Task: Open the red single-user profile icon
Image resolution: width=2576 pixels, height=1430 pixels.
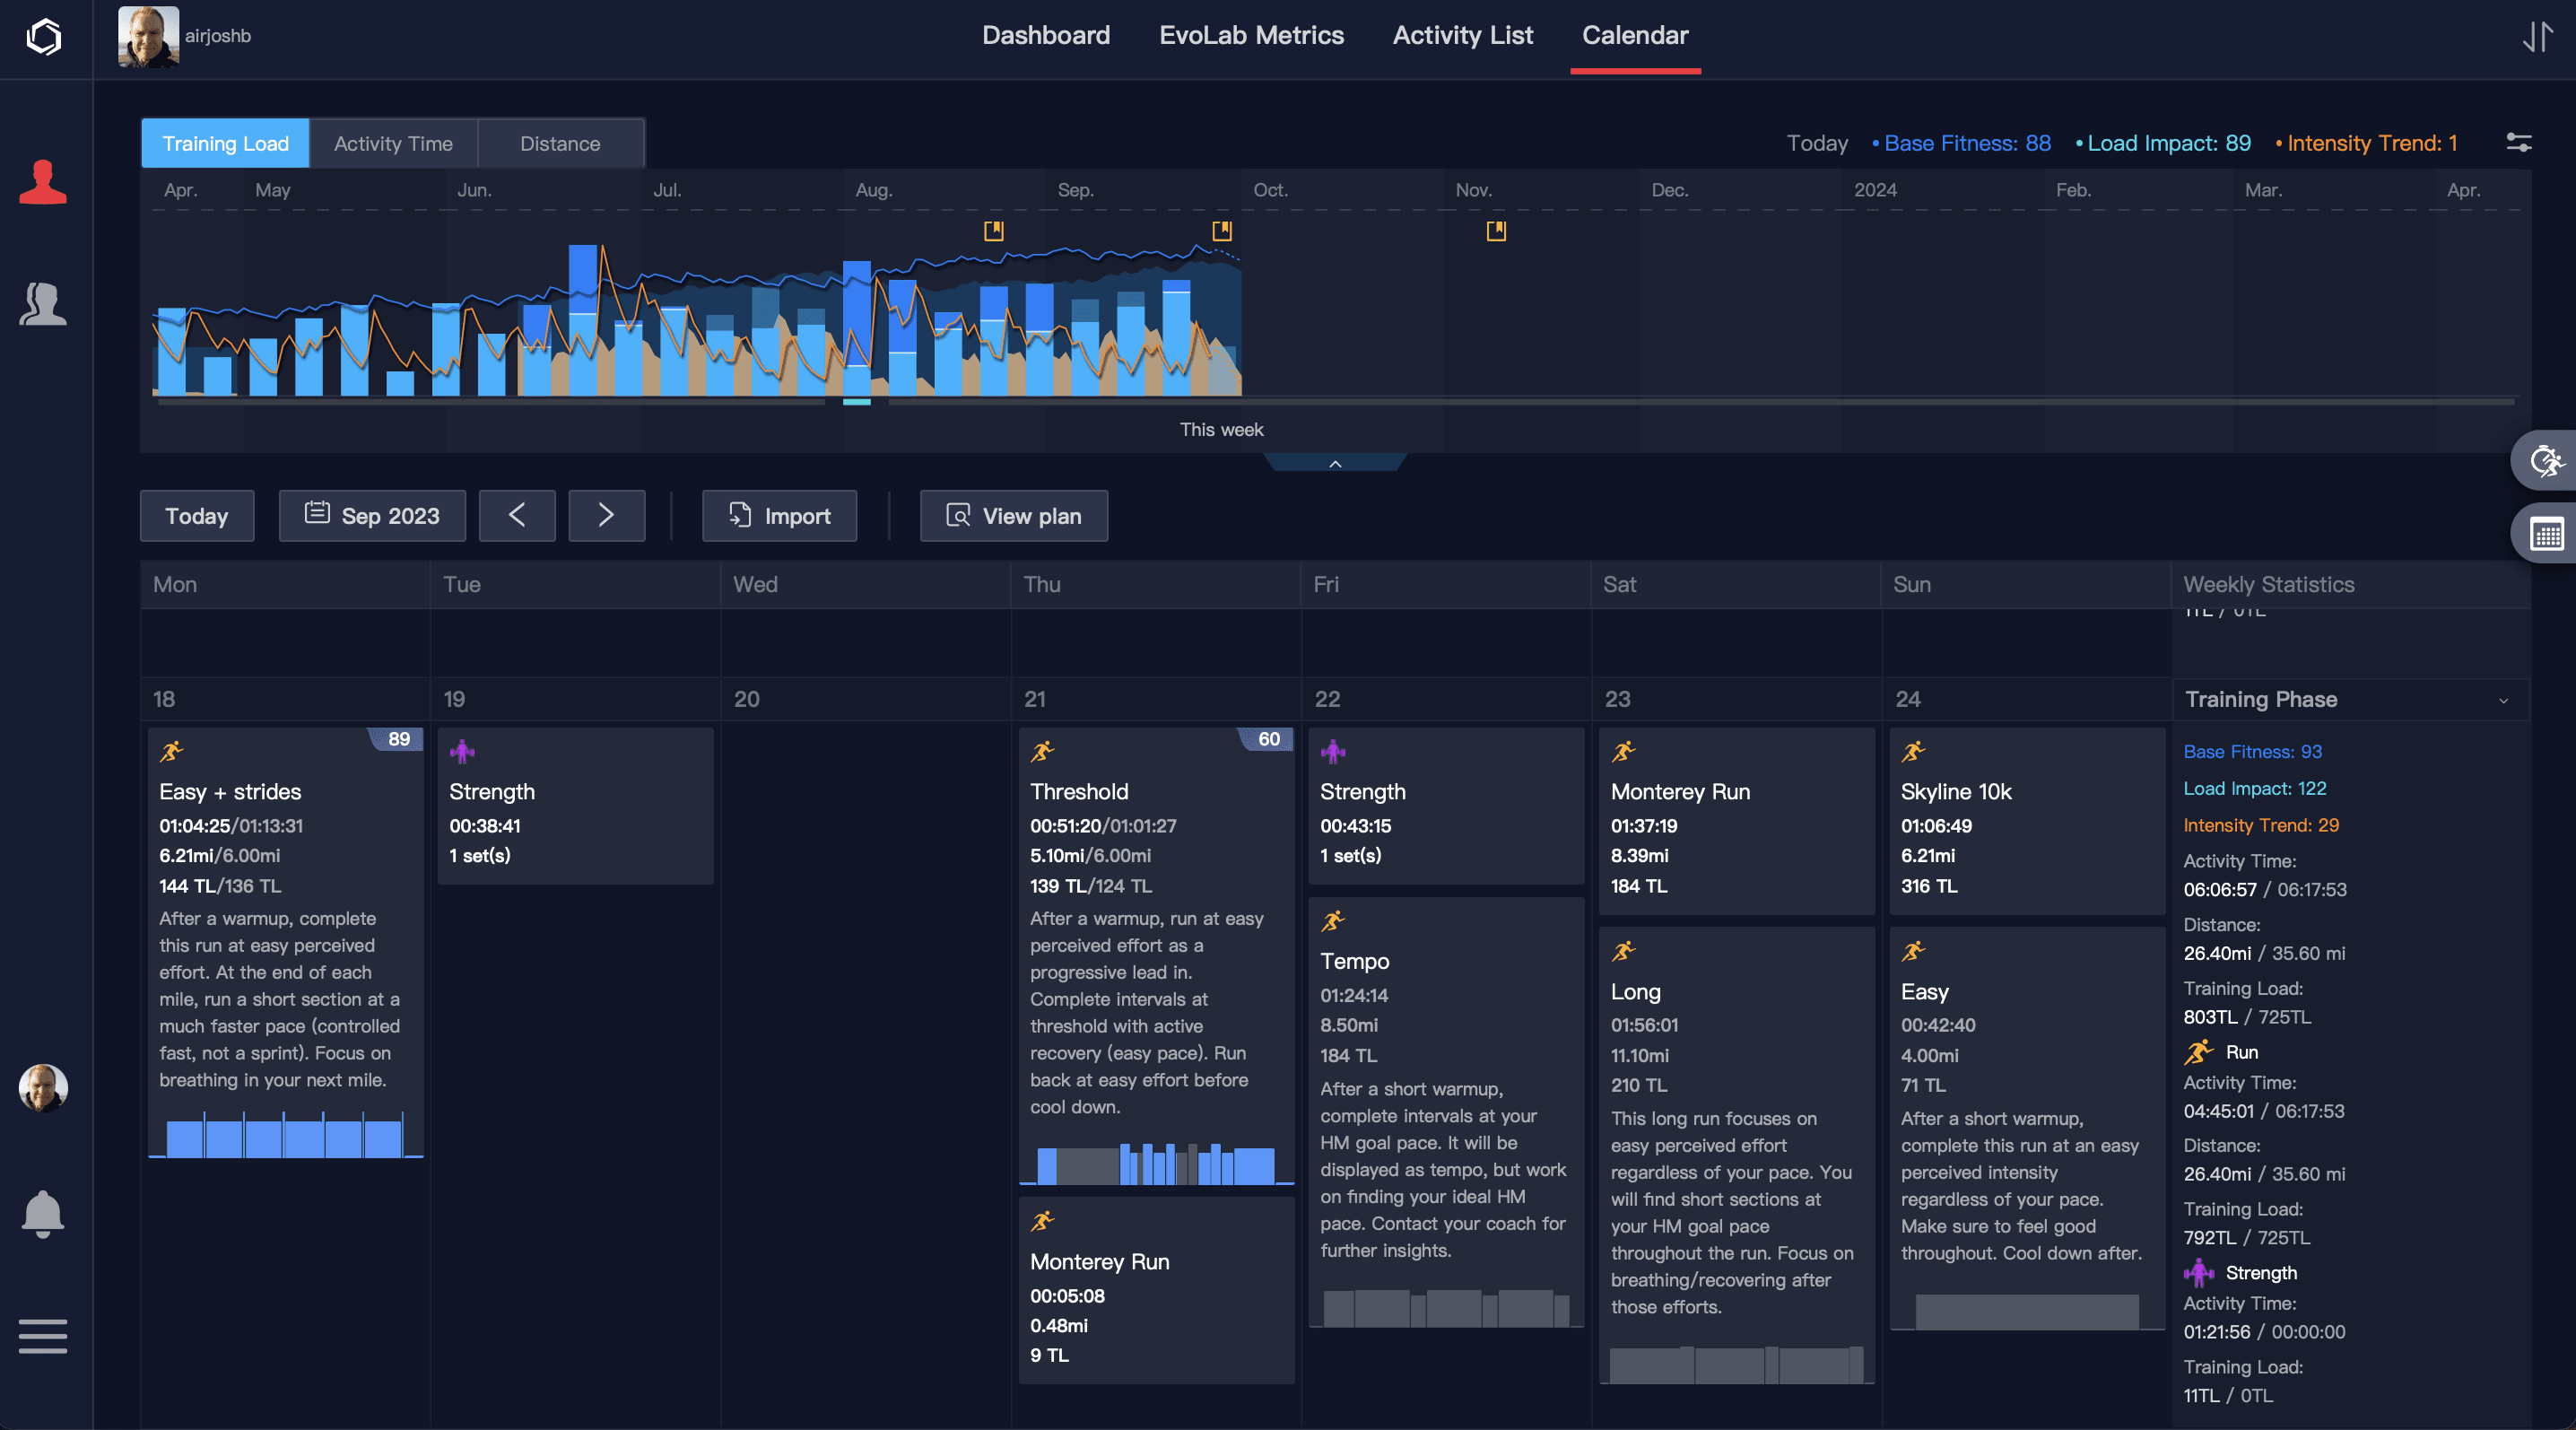Action: coord(43,183)
